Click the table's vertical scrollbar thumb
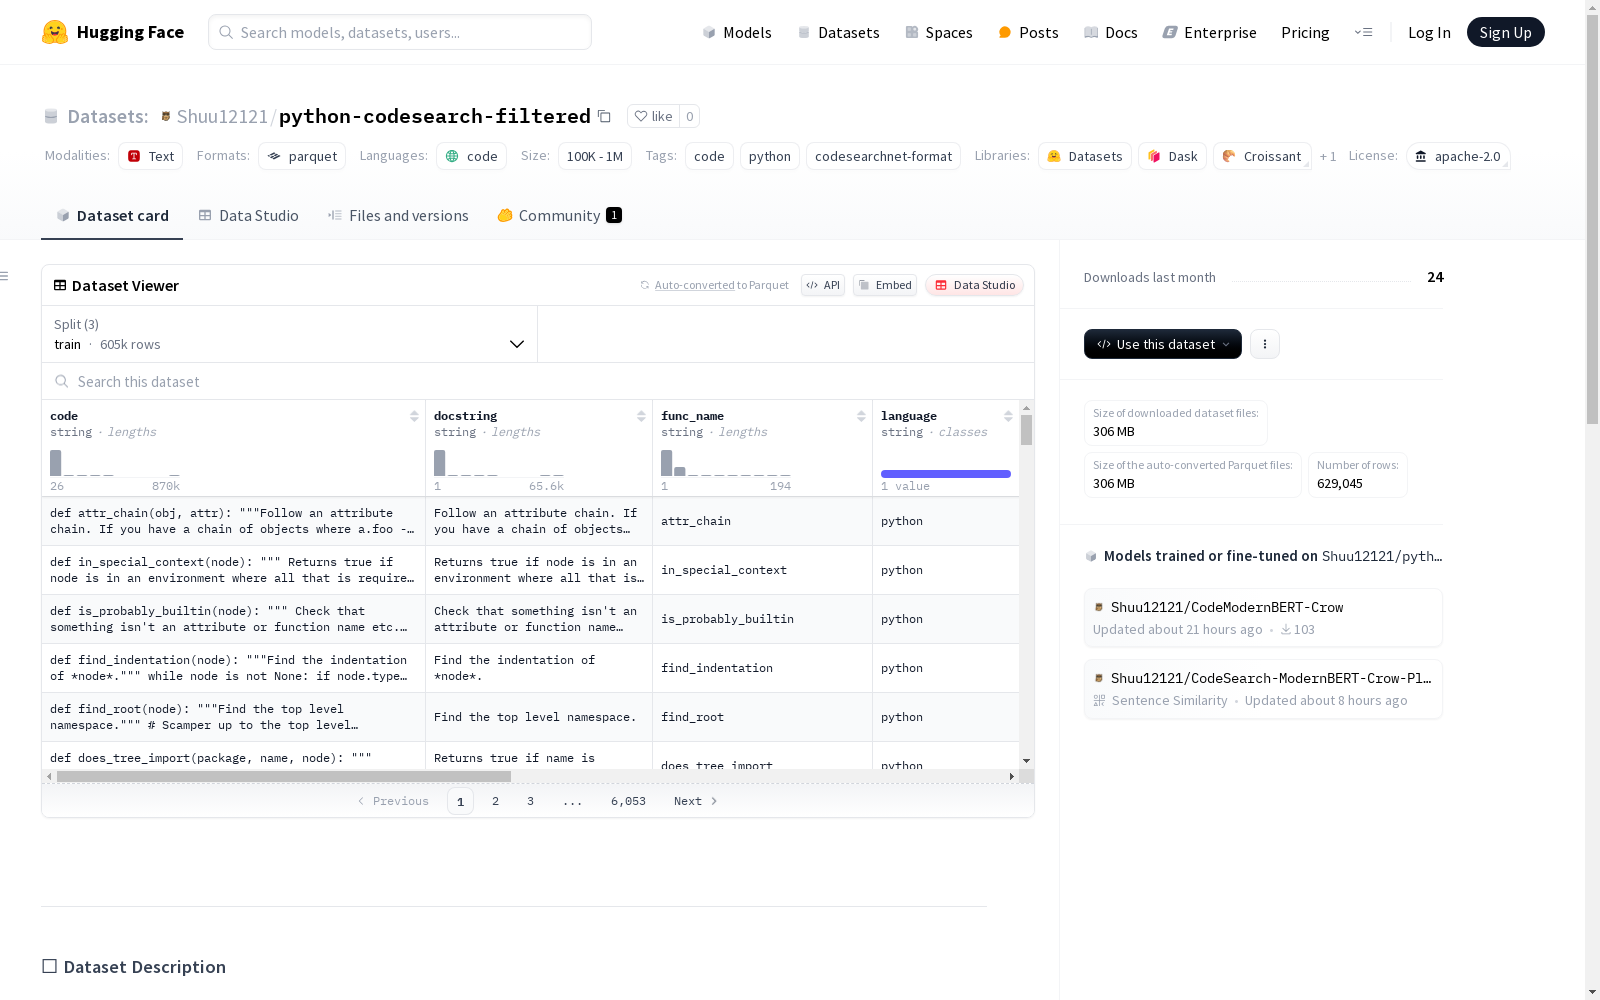Image resolution: width=1600 pixels, height=1000 pixels. pyautogui.click(x=1026, y=430)
